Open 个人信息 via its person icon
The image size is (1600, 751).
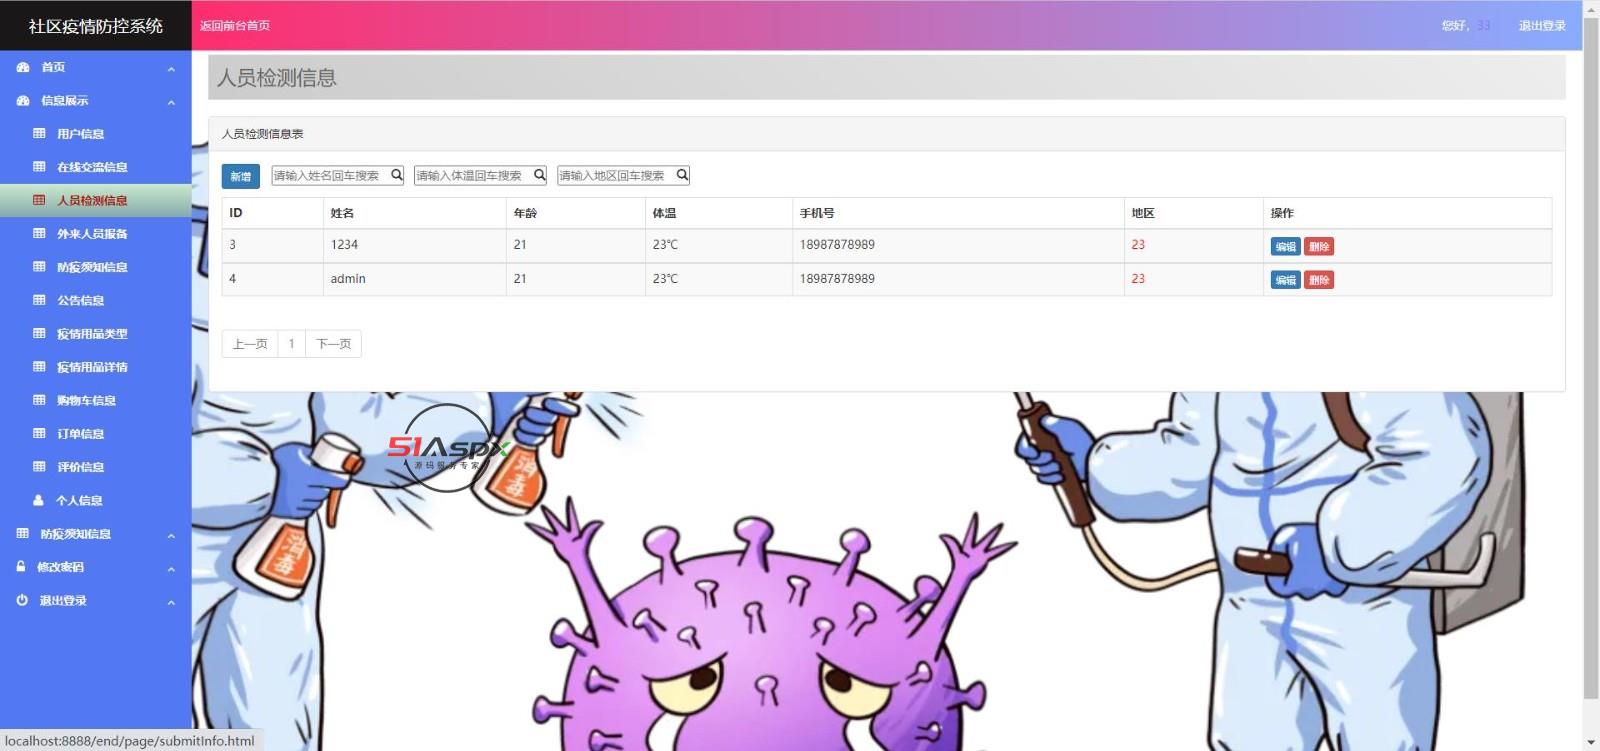click(x=39, y=500)
